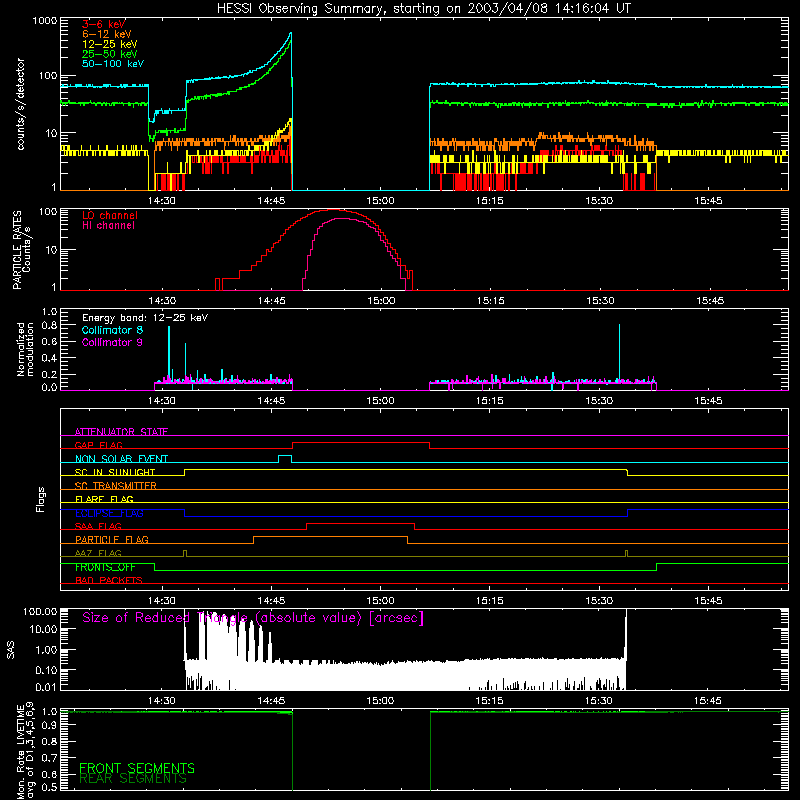
Task: Click the Collimator 8 legend label
Action: pos(112,330)
